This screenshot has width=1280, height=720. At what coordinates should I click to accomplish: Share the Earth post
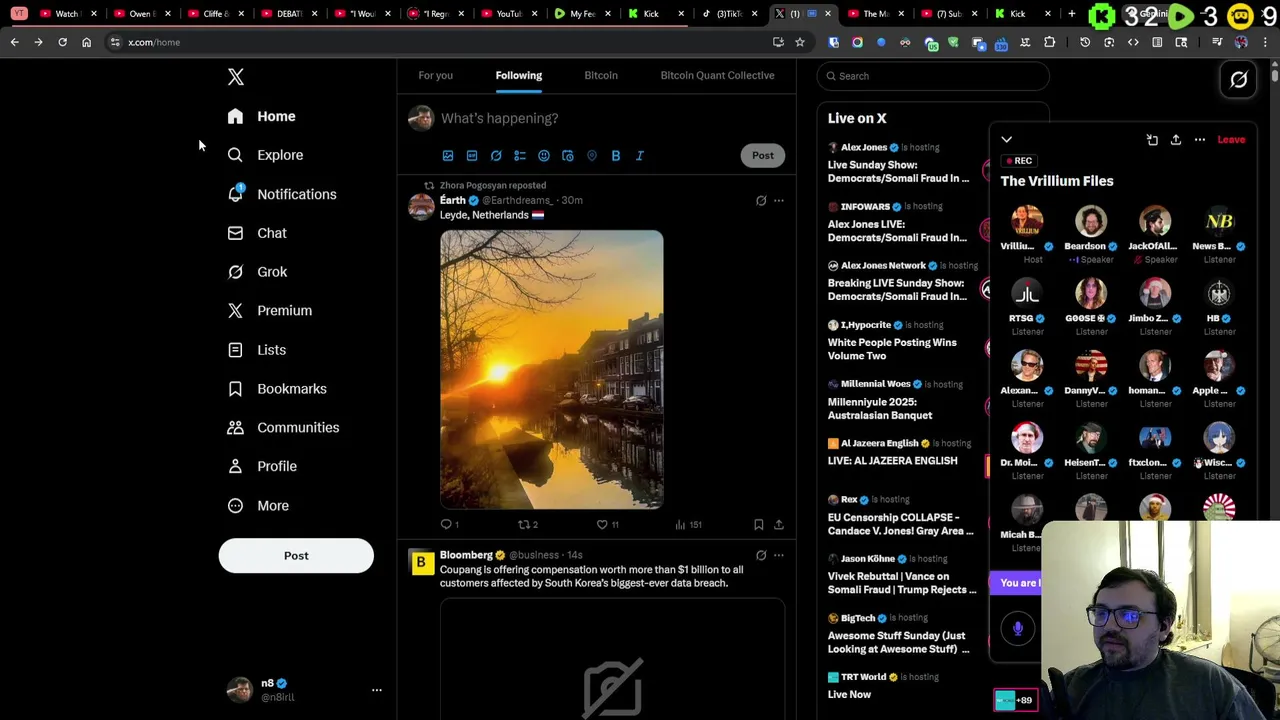[779, 524]
